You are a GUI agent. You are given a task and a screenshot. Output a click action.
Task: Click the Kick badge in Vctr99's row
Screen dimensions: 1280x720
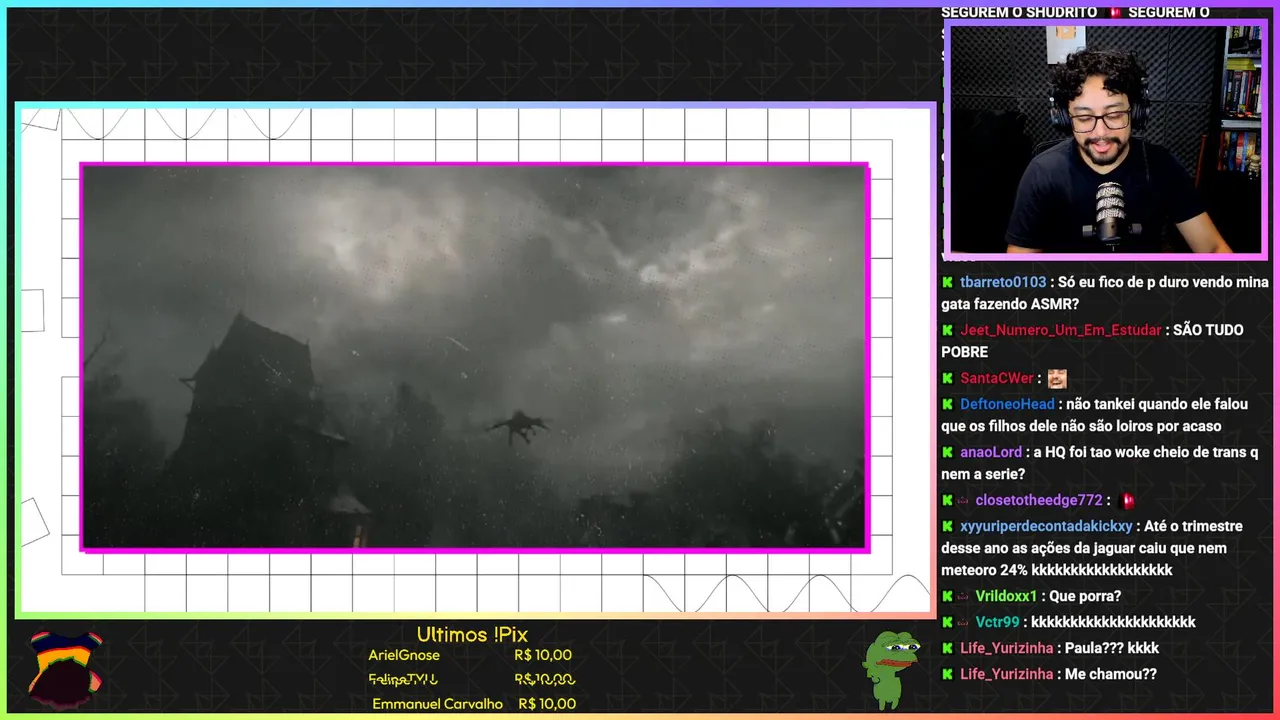[947, 623]
